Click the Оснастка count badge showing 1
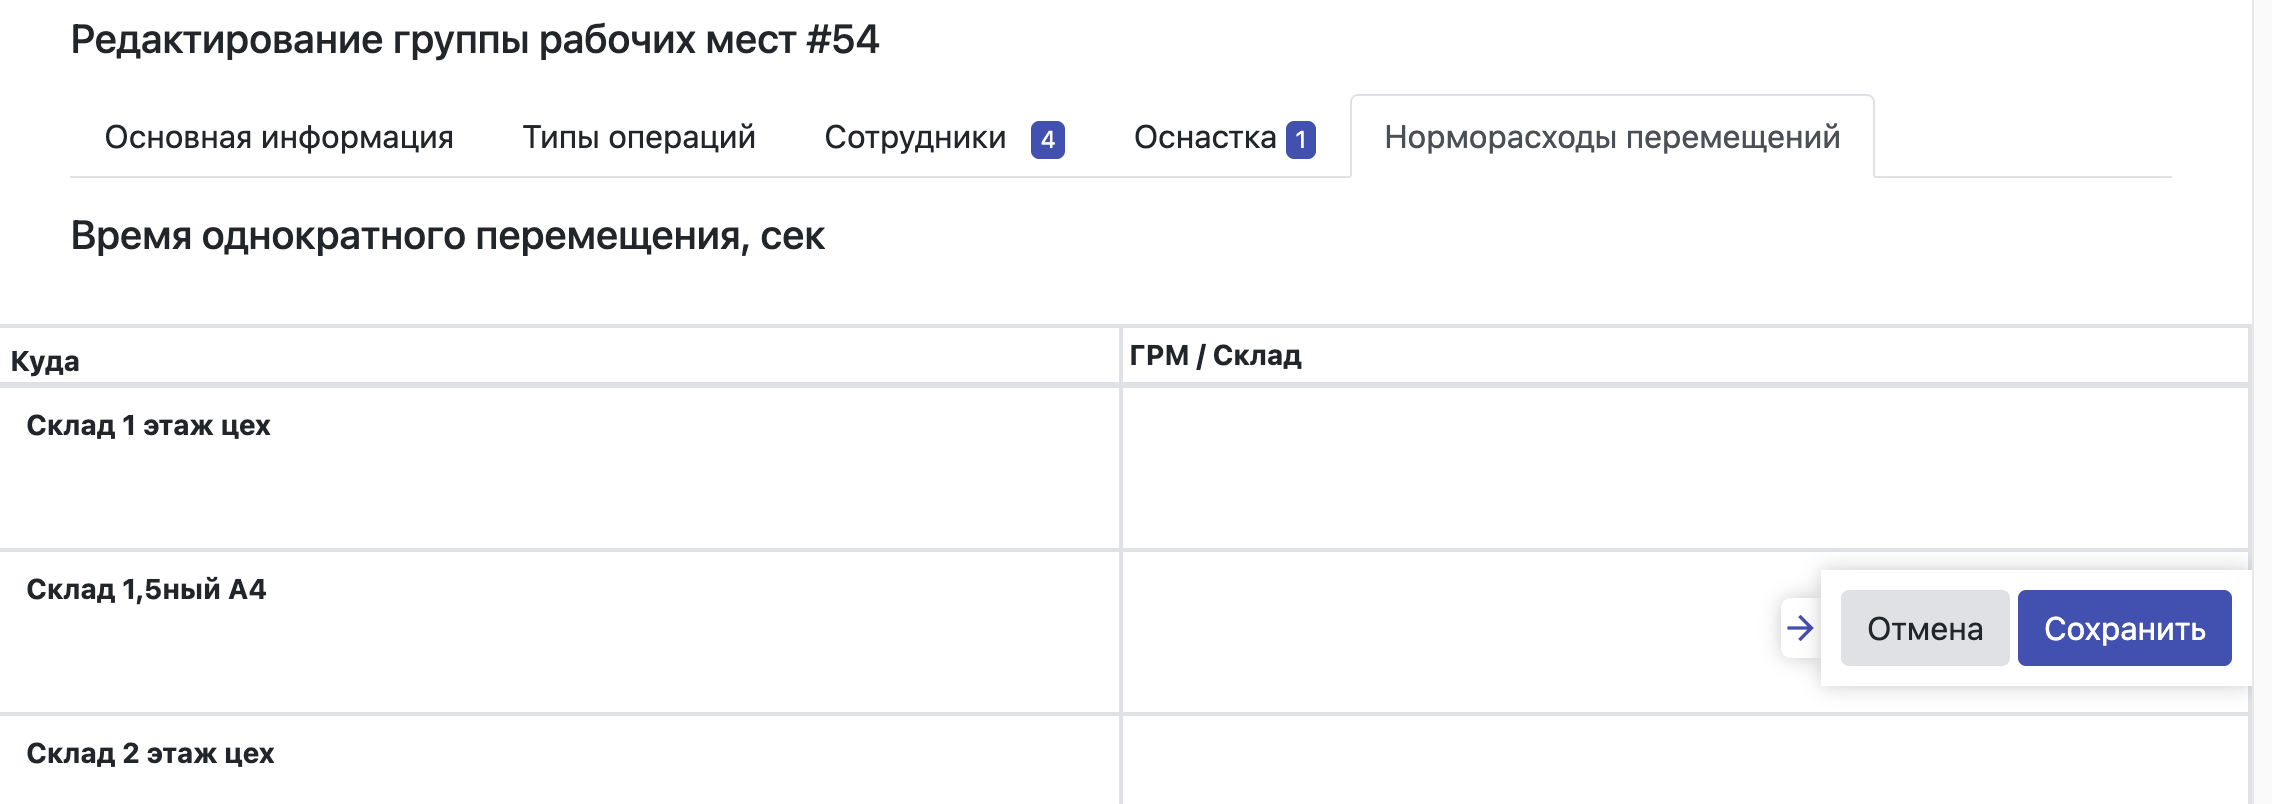 (x=1300, y=139)
